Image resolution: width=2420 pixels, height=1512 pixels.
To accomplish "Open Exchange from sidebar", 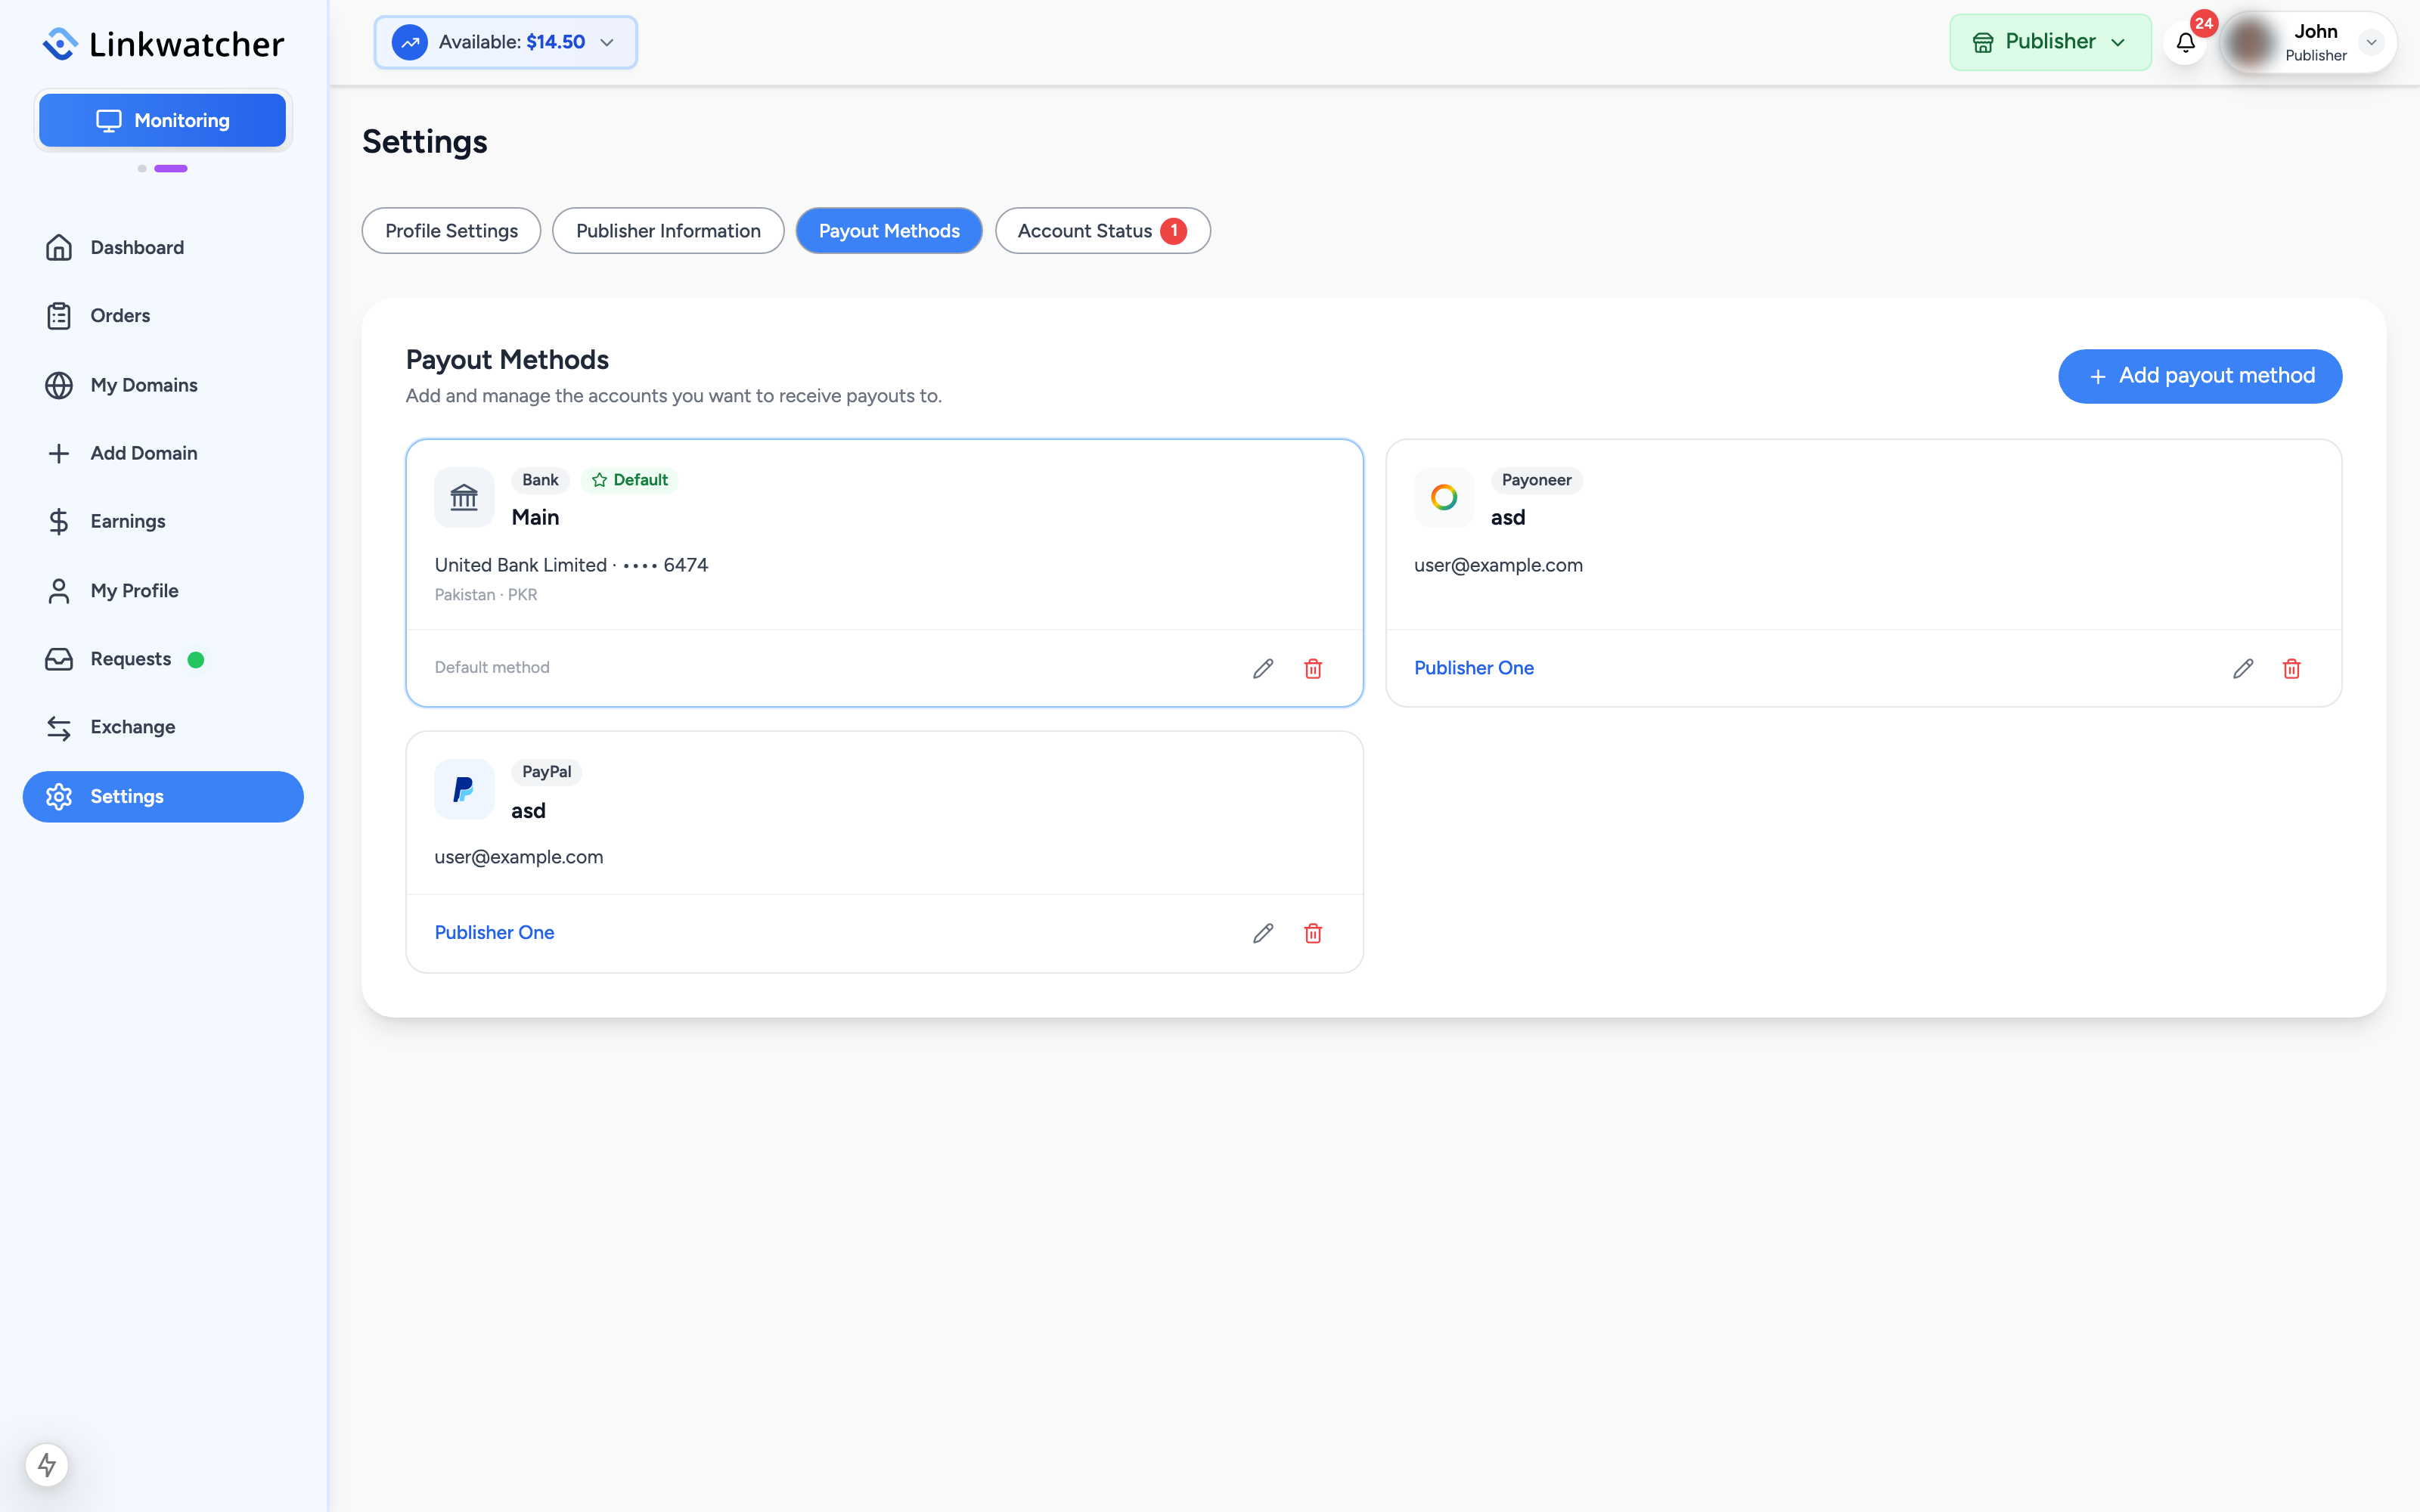I will [163, 727].
